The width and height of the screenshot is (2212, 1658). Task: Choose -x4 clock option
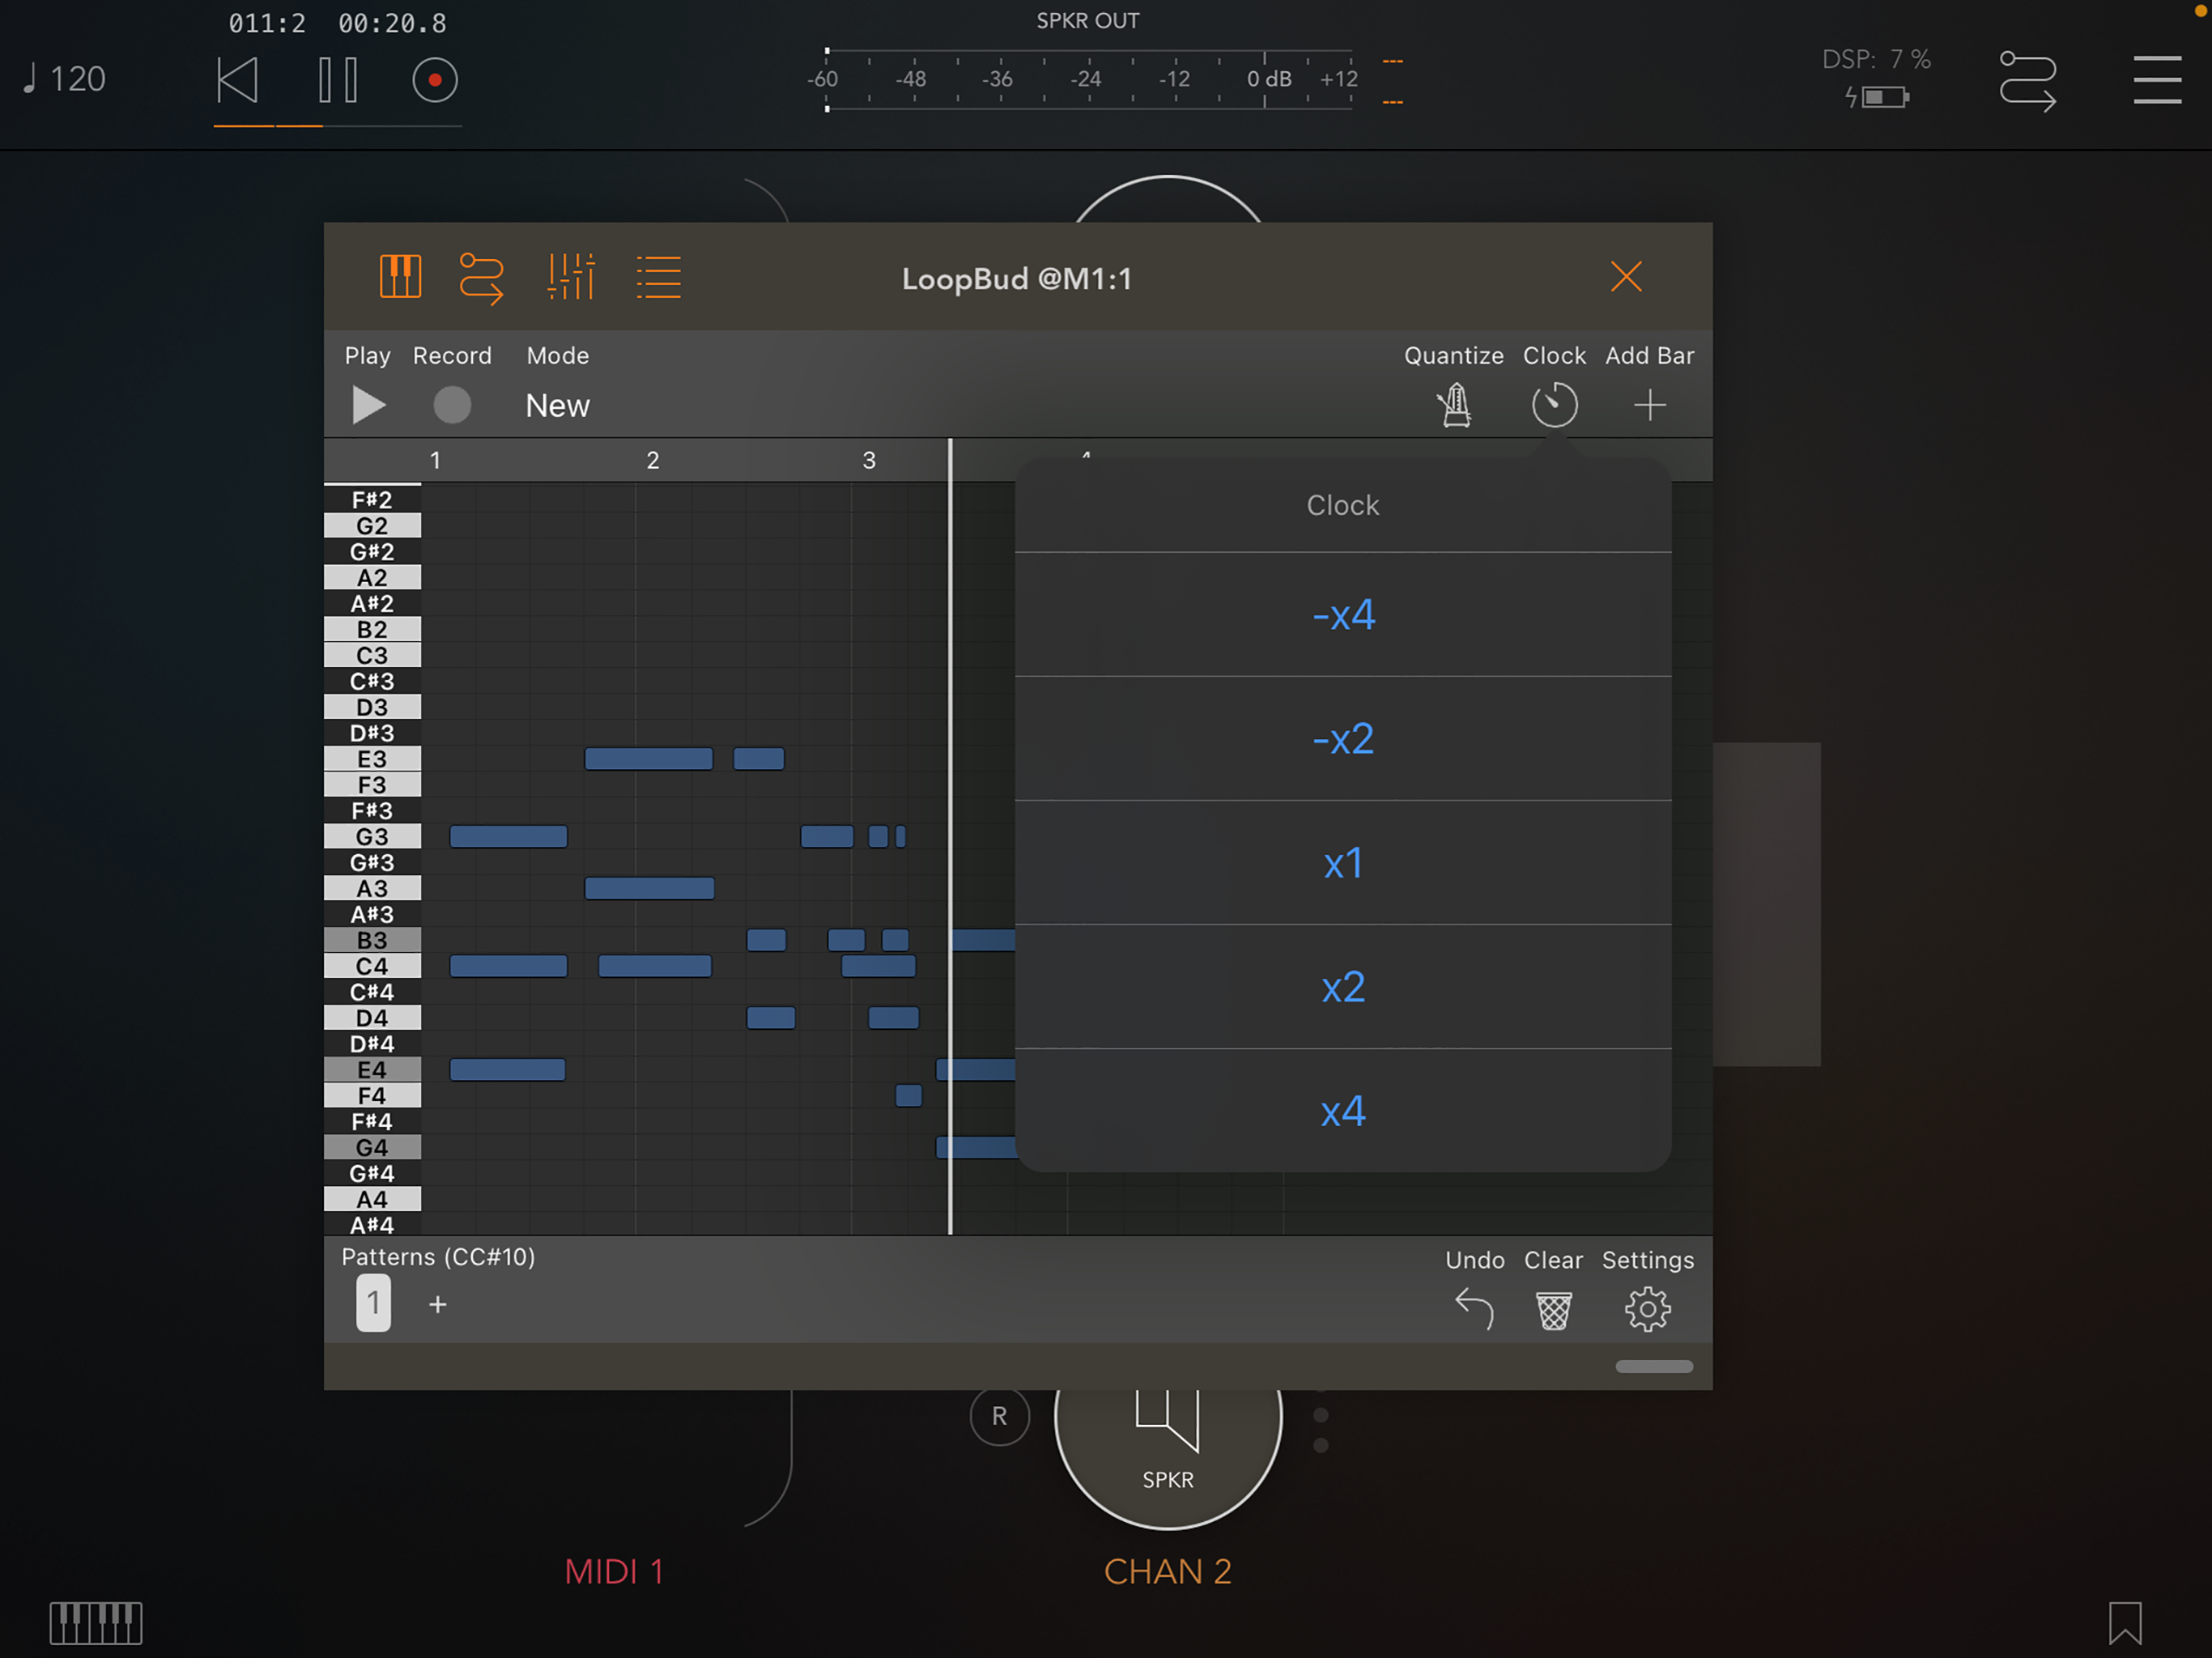tap(1343, 614)
